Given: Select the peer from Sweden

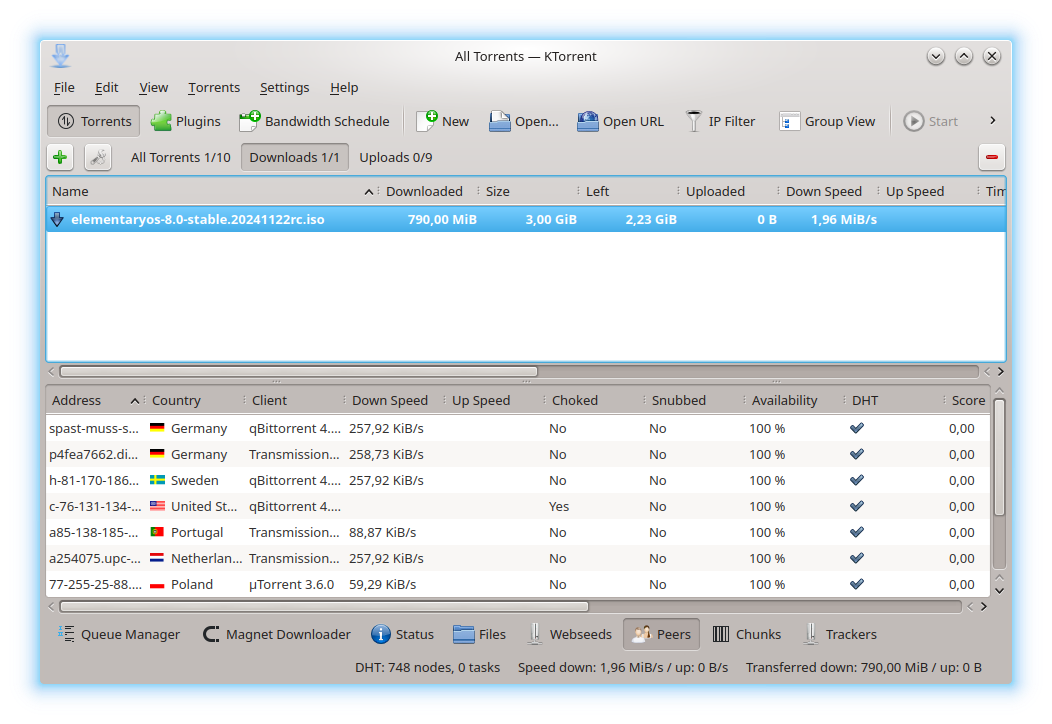Looking at the screenshot, I should [x=518, y=480].
